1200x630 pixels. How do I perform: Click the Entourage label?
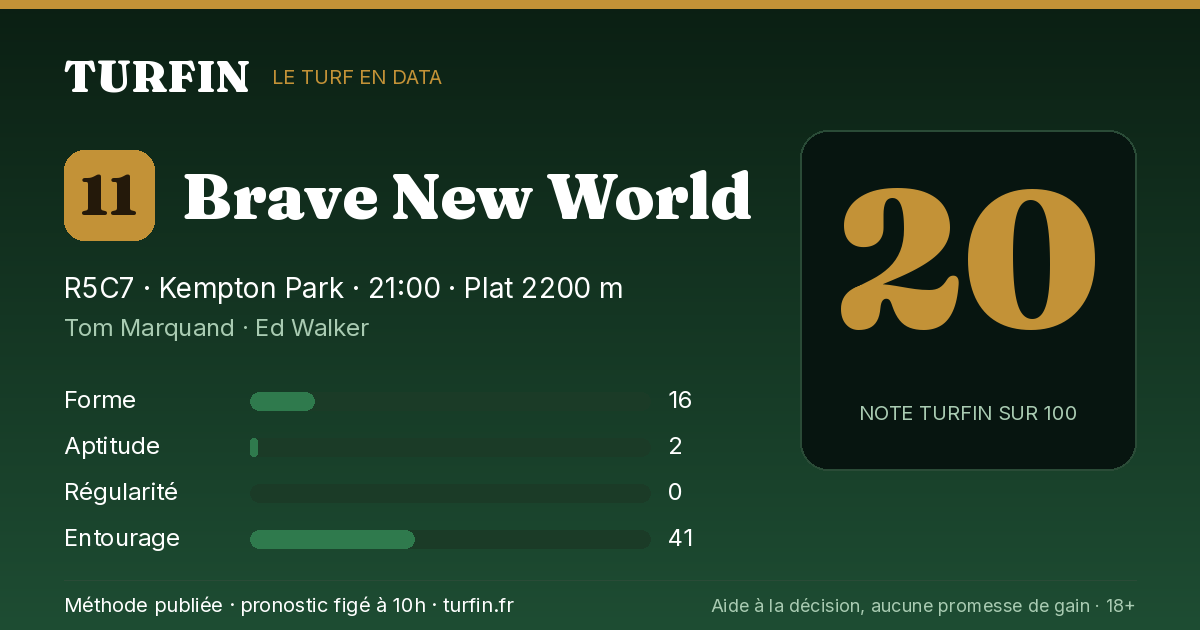[122, 538]
